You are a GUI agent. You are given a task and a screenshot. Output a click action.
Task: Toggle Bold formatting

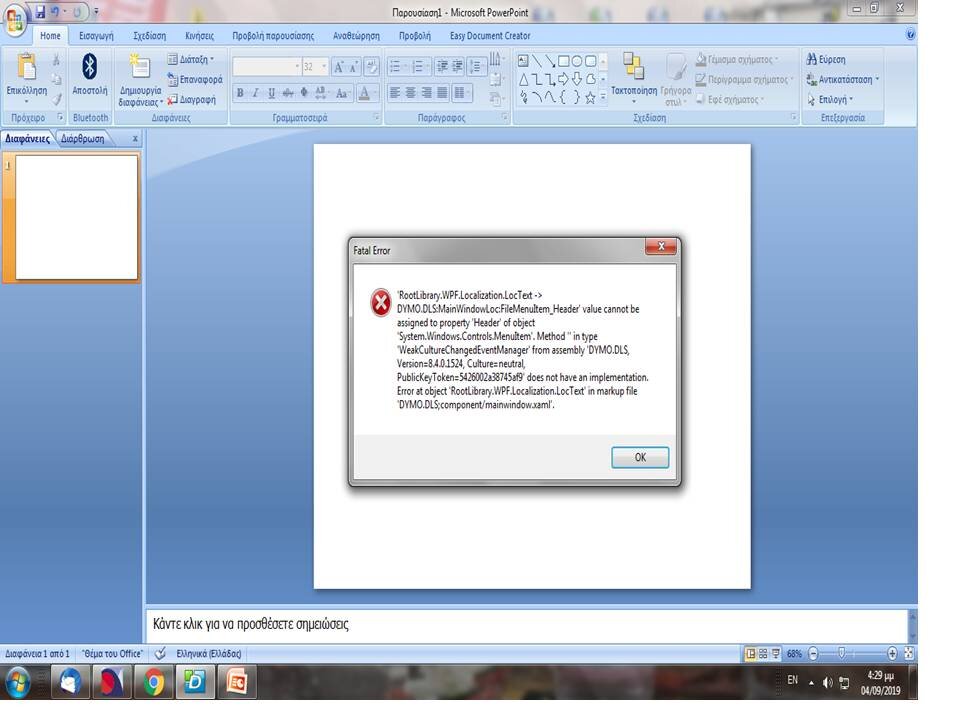tap(241, 93)
